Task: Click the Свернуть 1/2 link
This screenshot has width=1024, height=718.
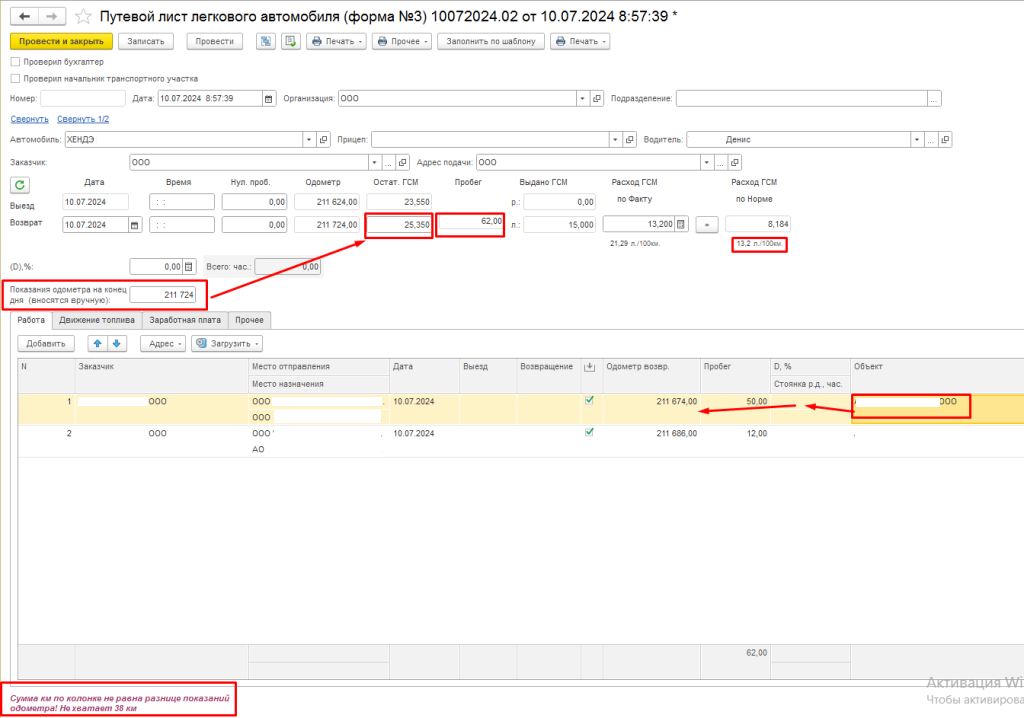Action: pyautogui.click(x=83, y=119)
